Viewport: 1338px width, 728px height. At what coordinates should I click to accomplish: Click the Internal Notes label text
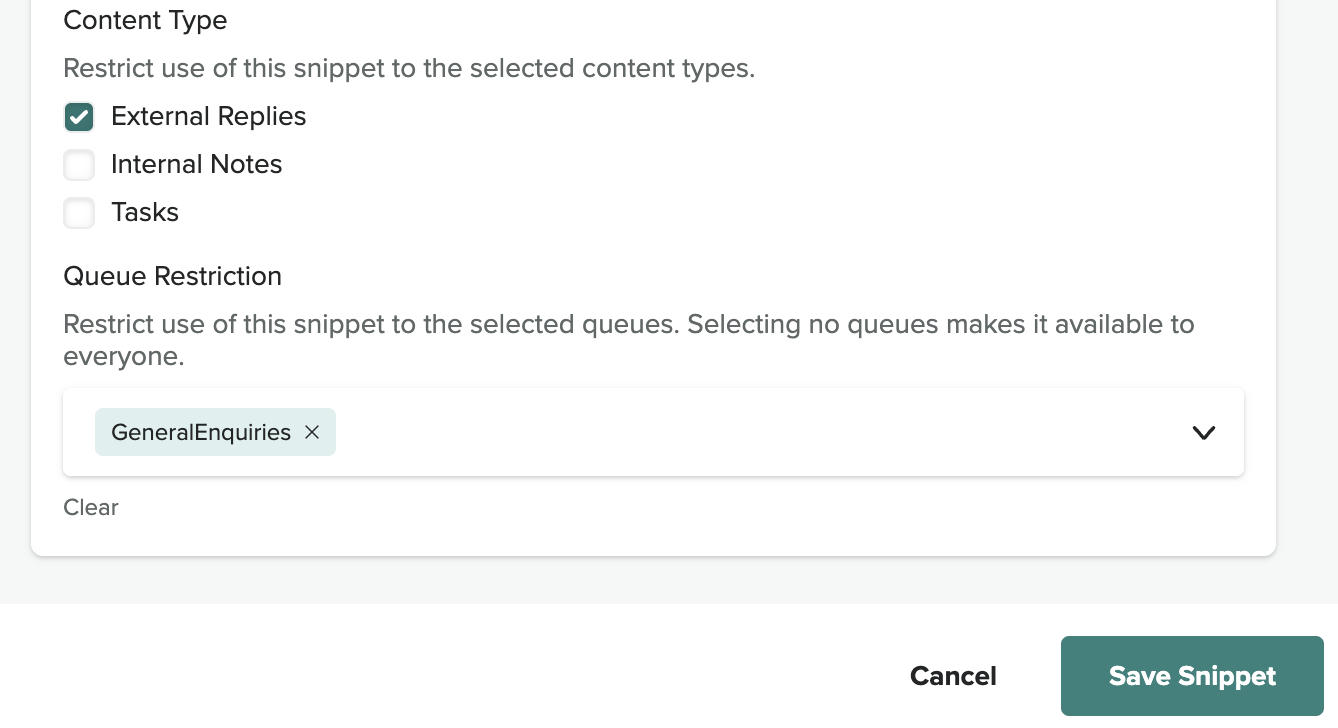[196, 165]
